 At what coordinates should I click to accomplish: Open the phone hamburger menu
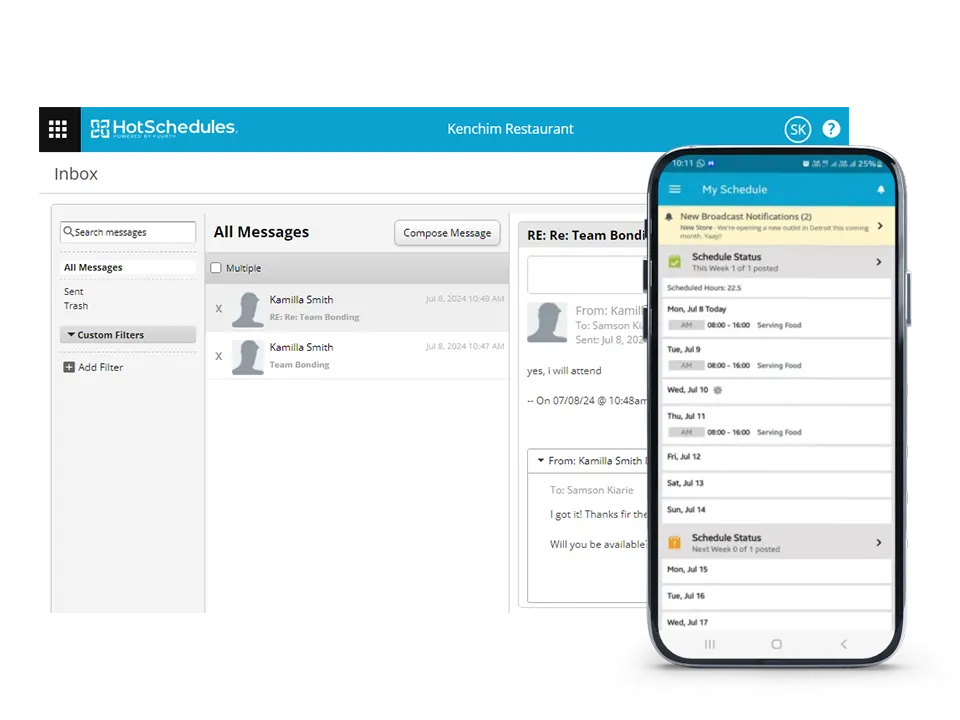675,189
